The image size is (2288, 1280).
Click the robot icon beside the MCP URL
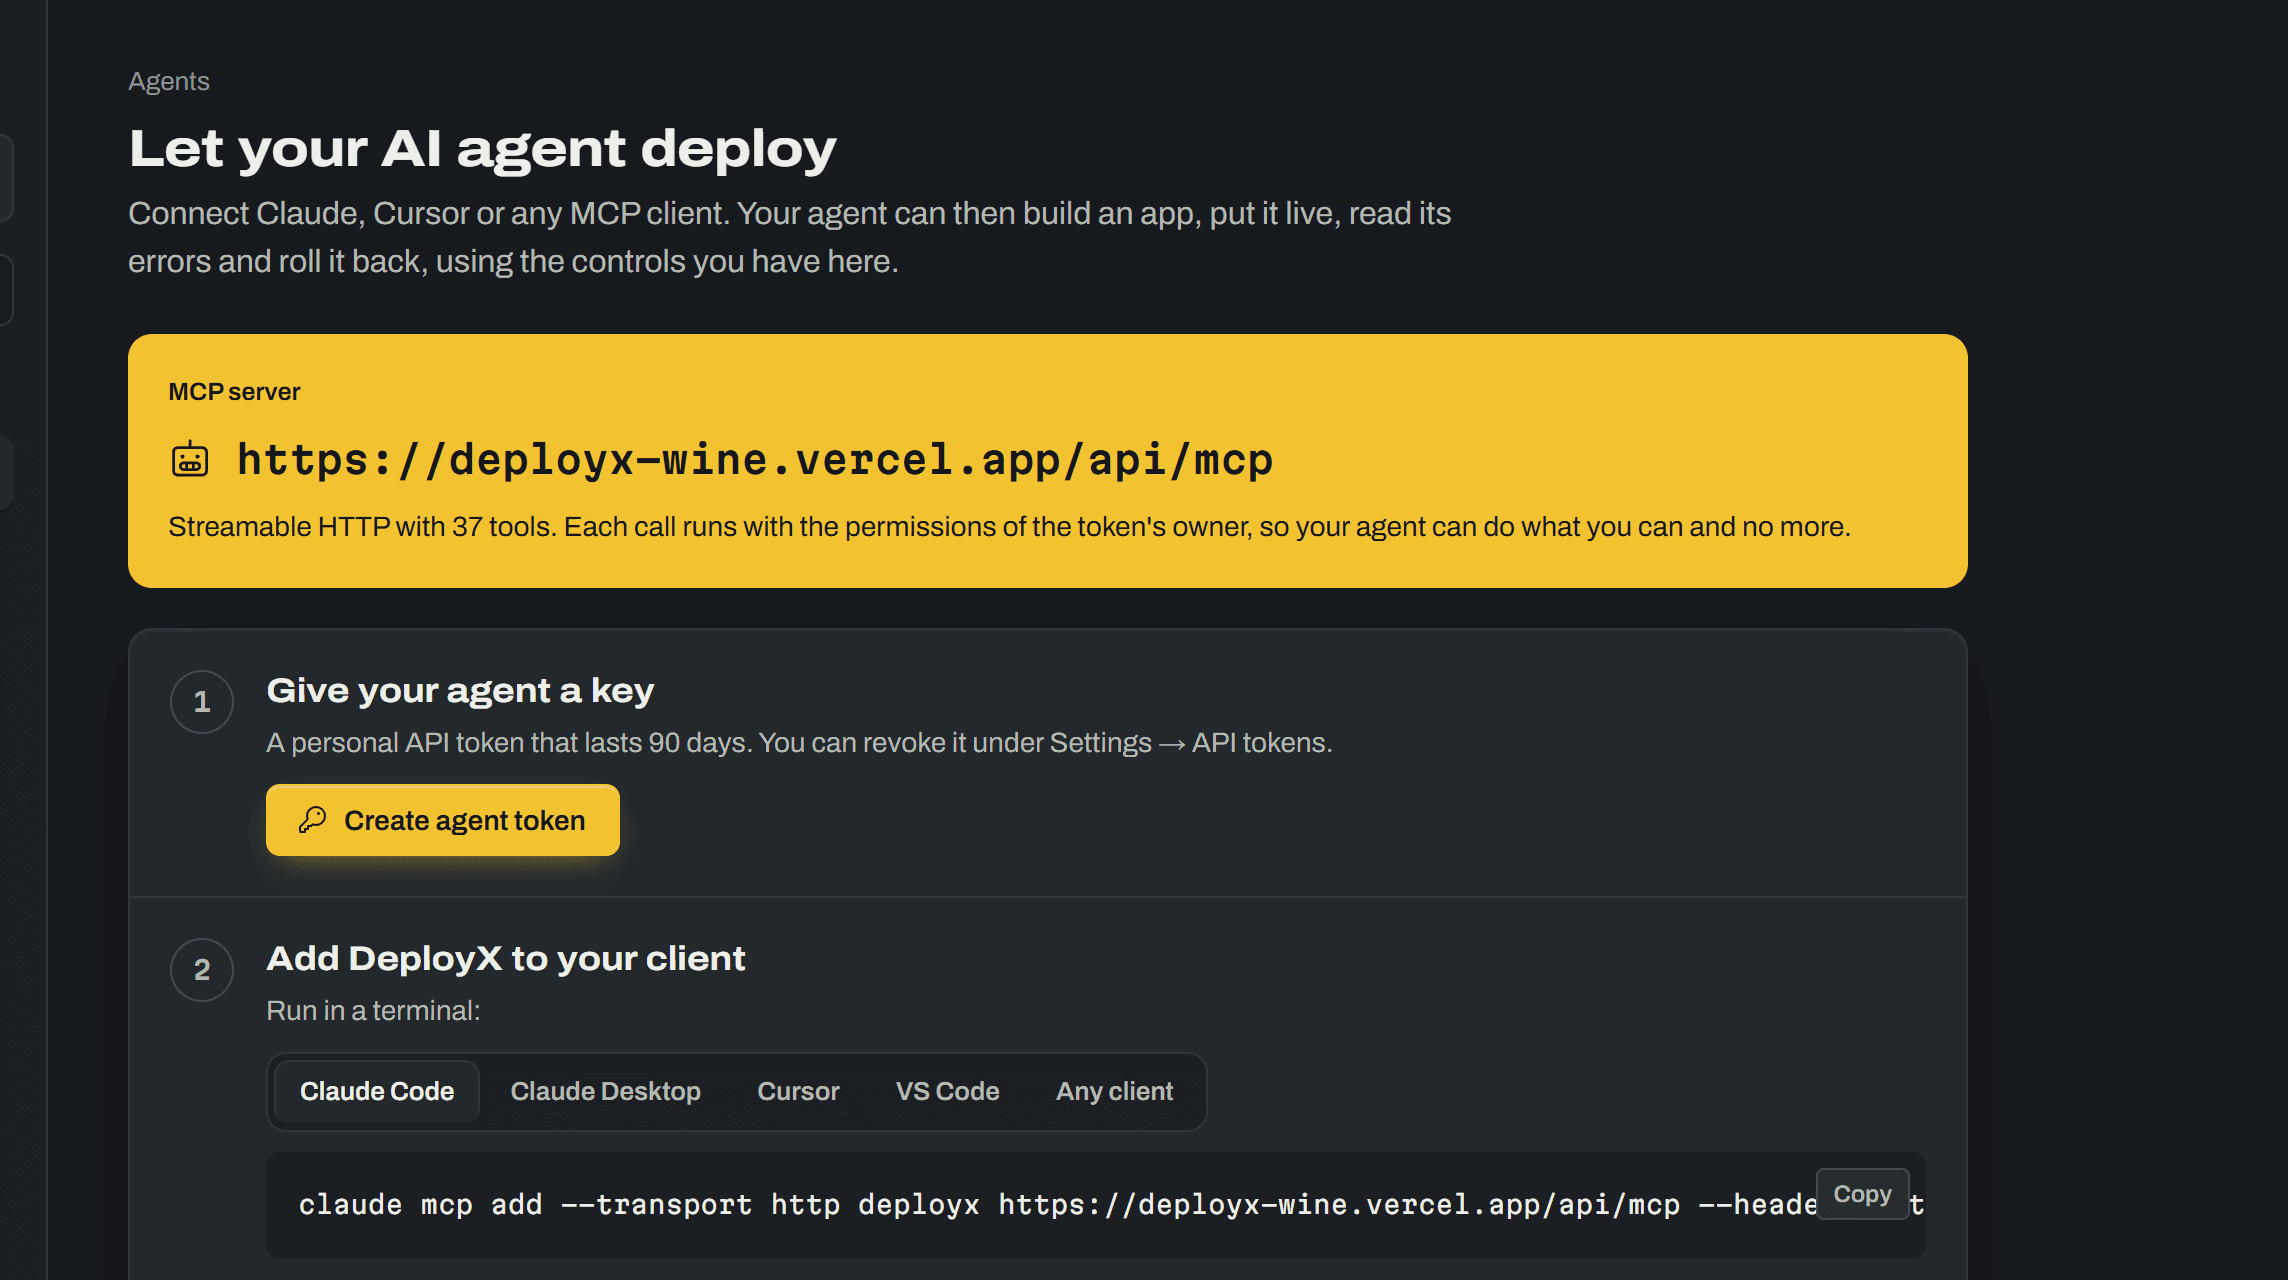point(190,460)
